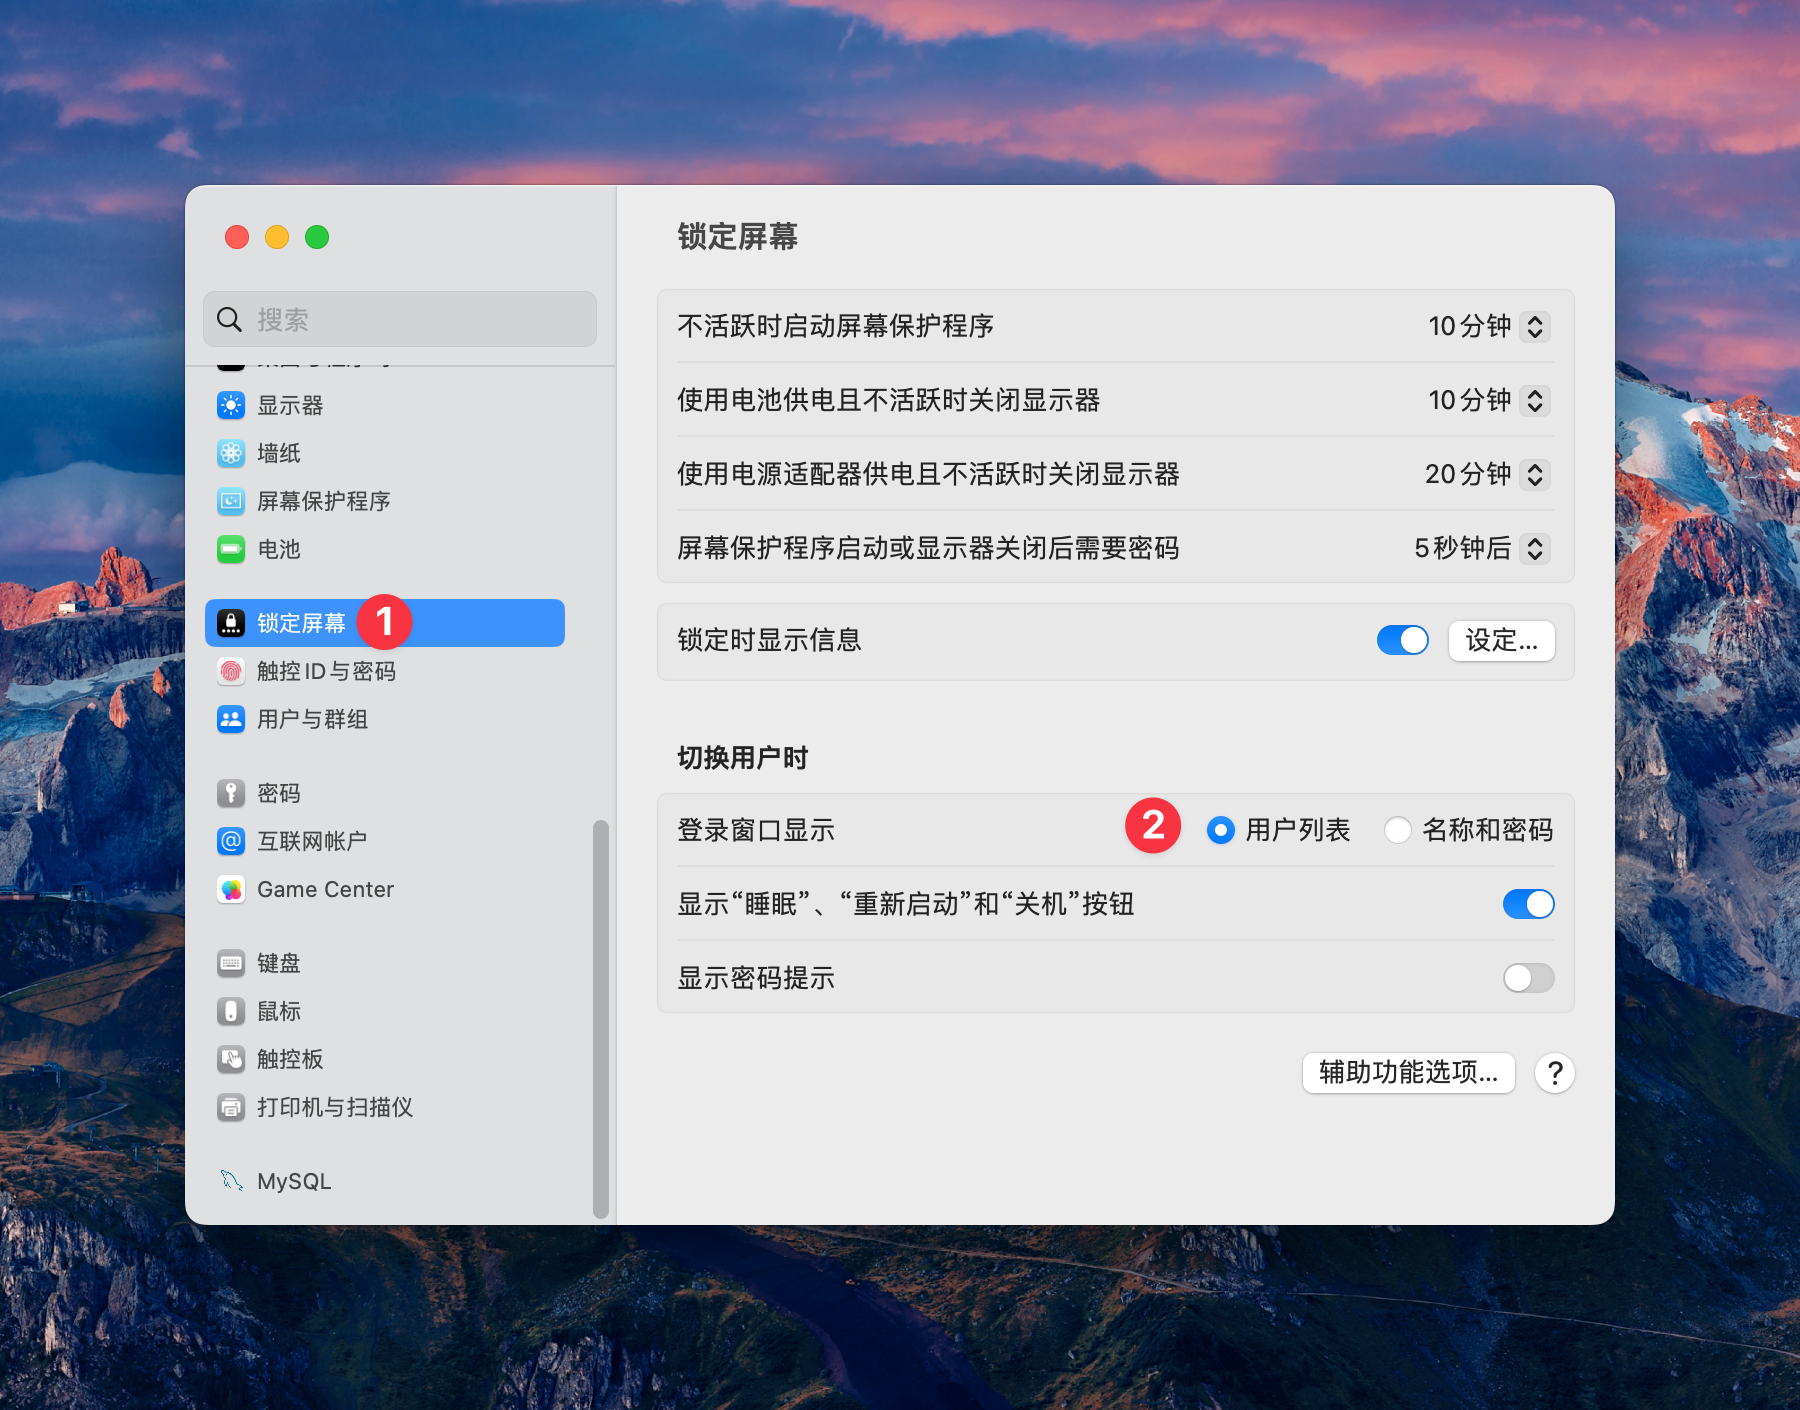Click the Game Center icon
Viewport: 1800px width, 1410px height.
pos(231,889)
